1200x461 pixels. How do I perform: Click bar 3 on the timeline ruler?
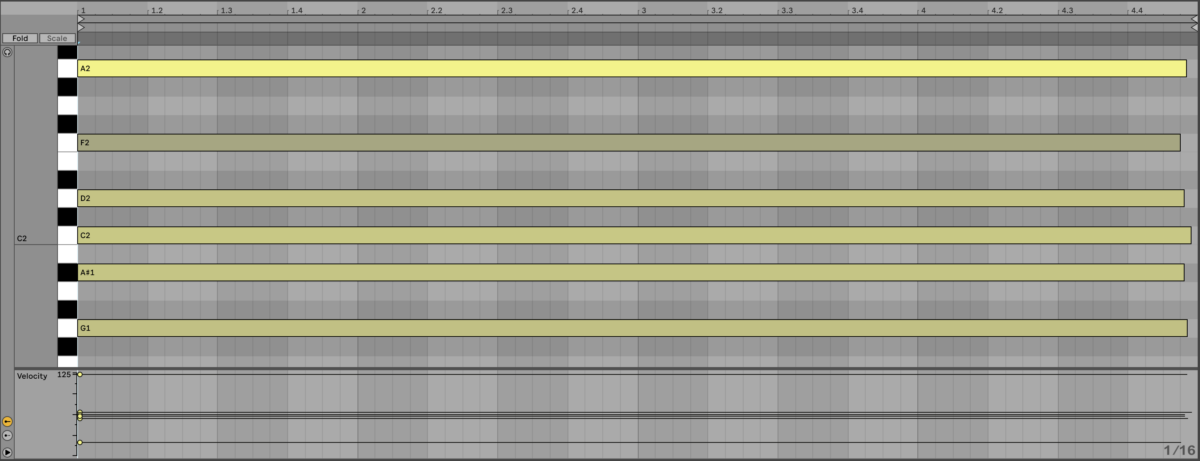point(643,10)
